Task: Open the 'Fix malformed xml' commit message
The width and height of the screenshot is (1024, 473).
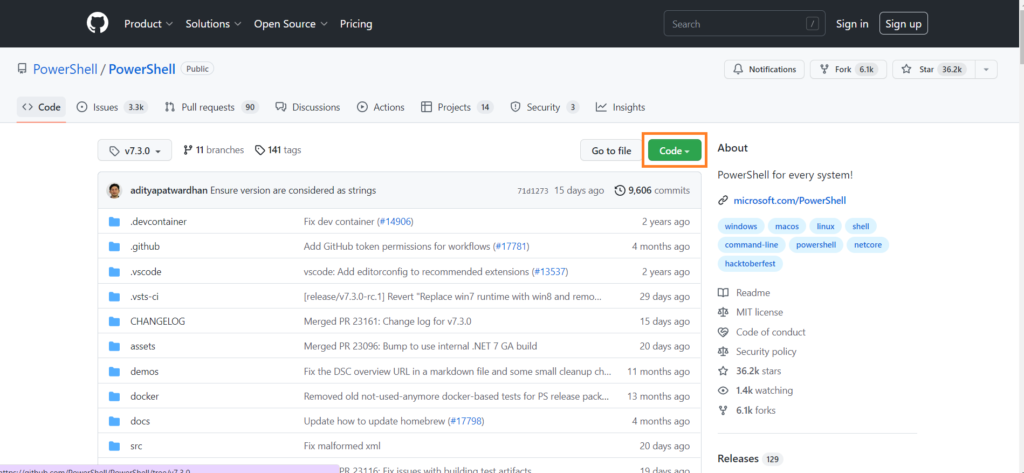Action: (x=342, y=446)
